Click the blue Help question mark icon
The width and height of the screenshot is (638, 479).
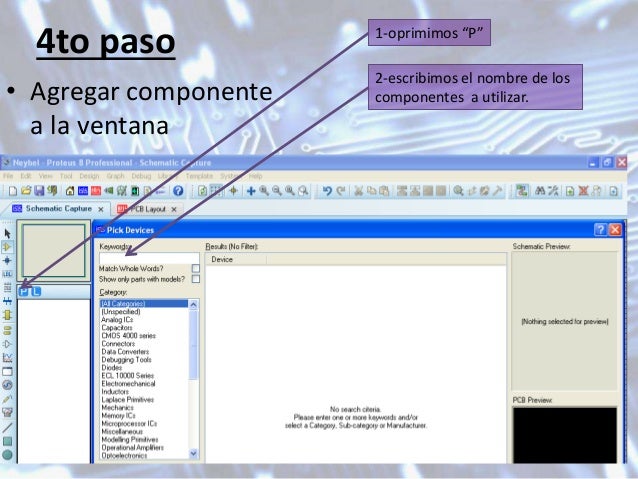(x=178, y=191)
